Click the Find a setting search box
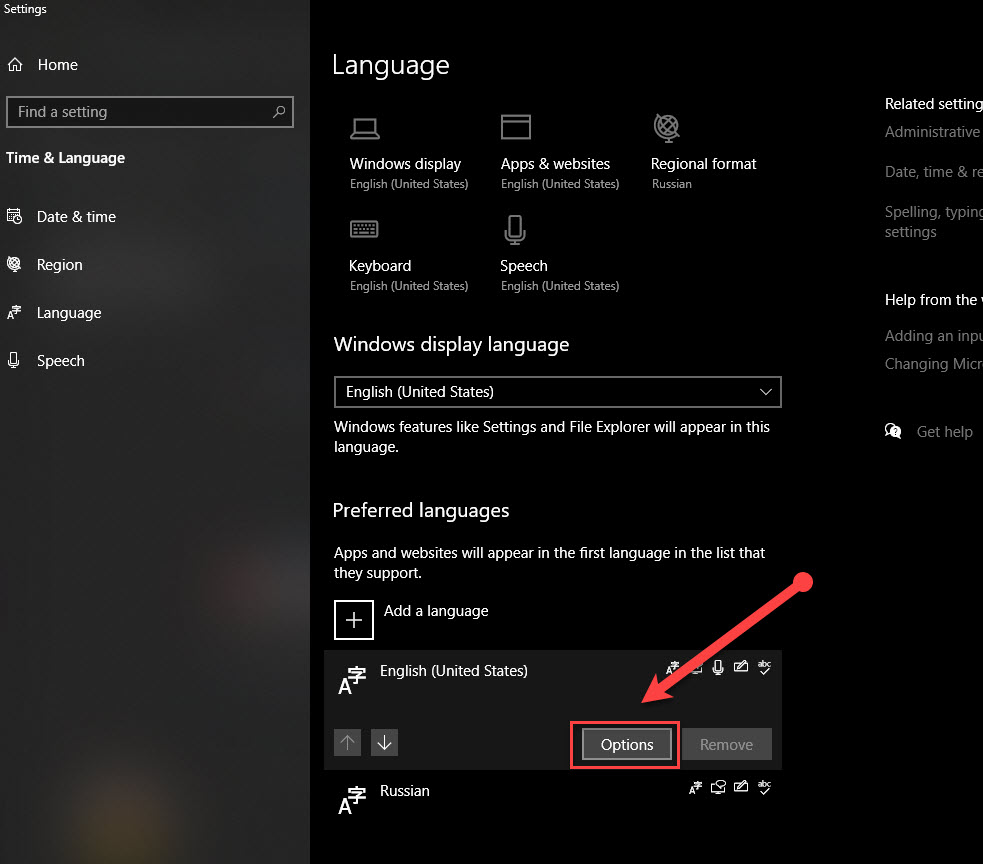The height and width of the screenshot is (864, 983). tap(150, 112)
